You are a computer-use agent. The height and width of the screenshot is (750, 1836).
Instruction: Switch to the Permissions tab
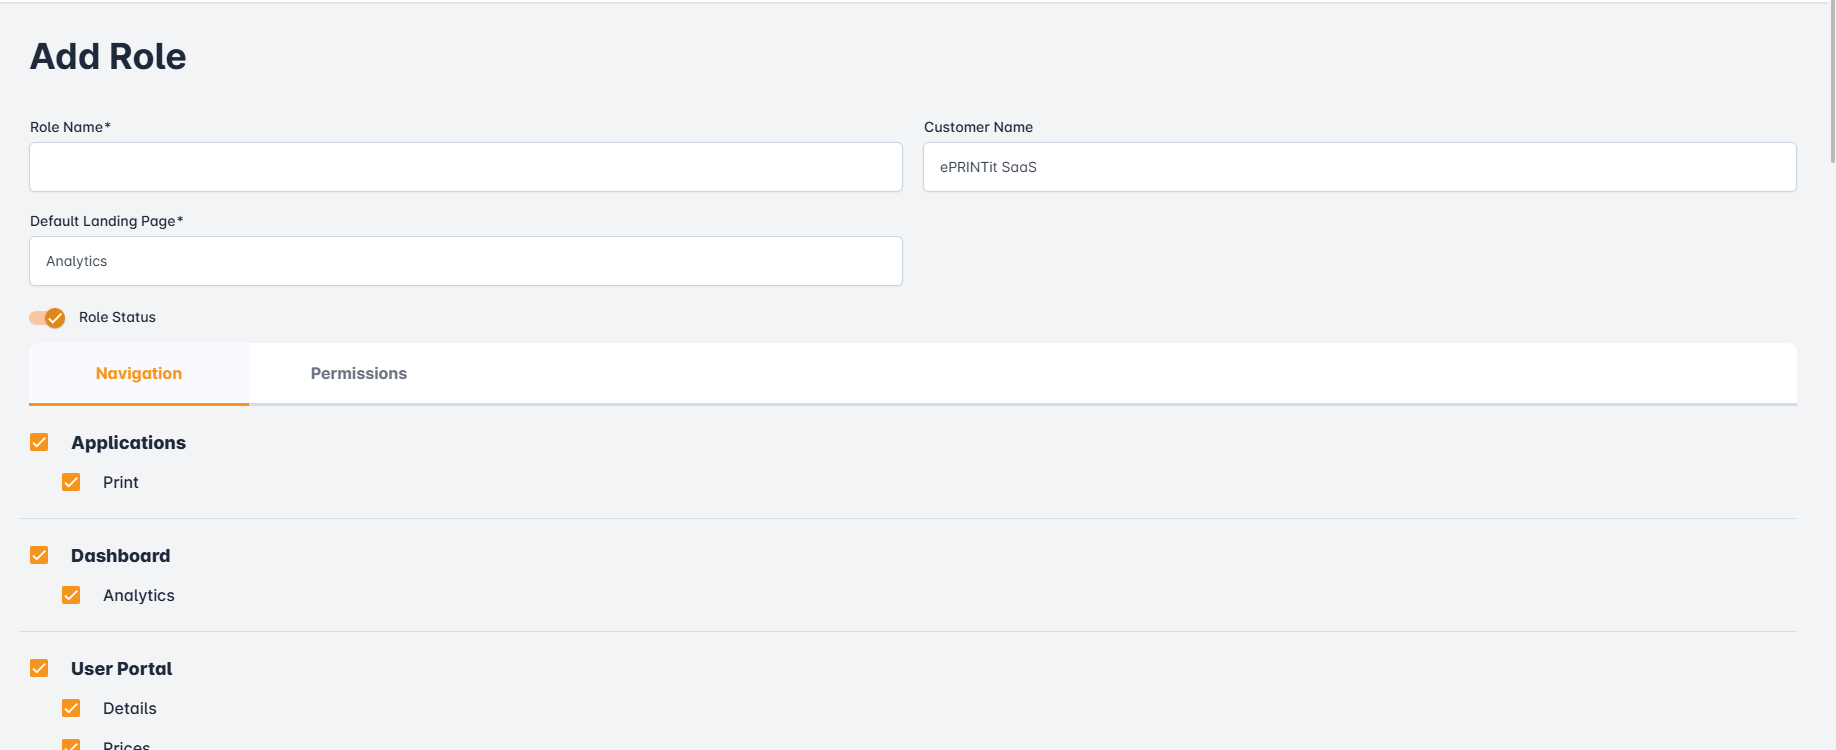358,373
